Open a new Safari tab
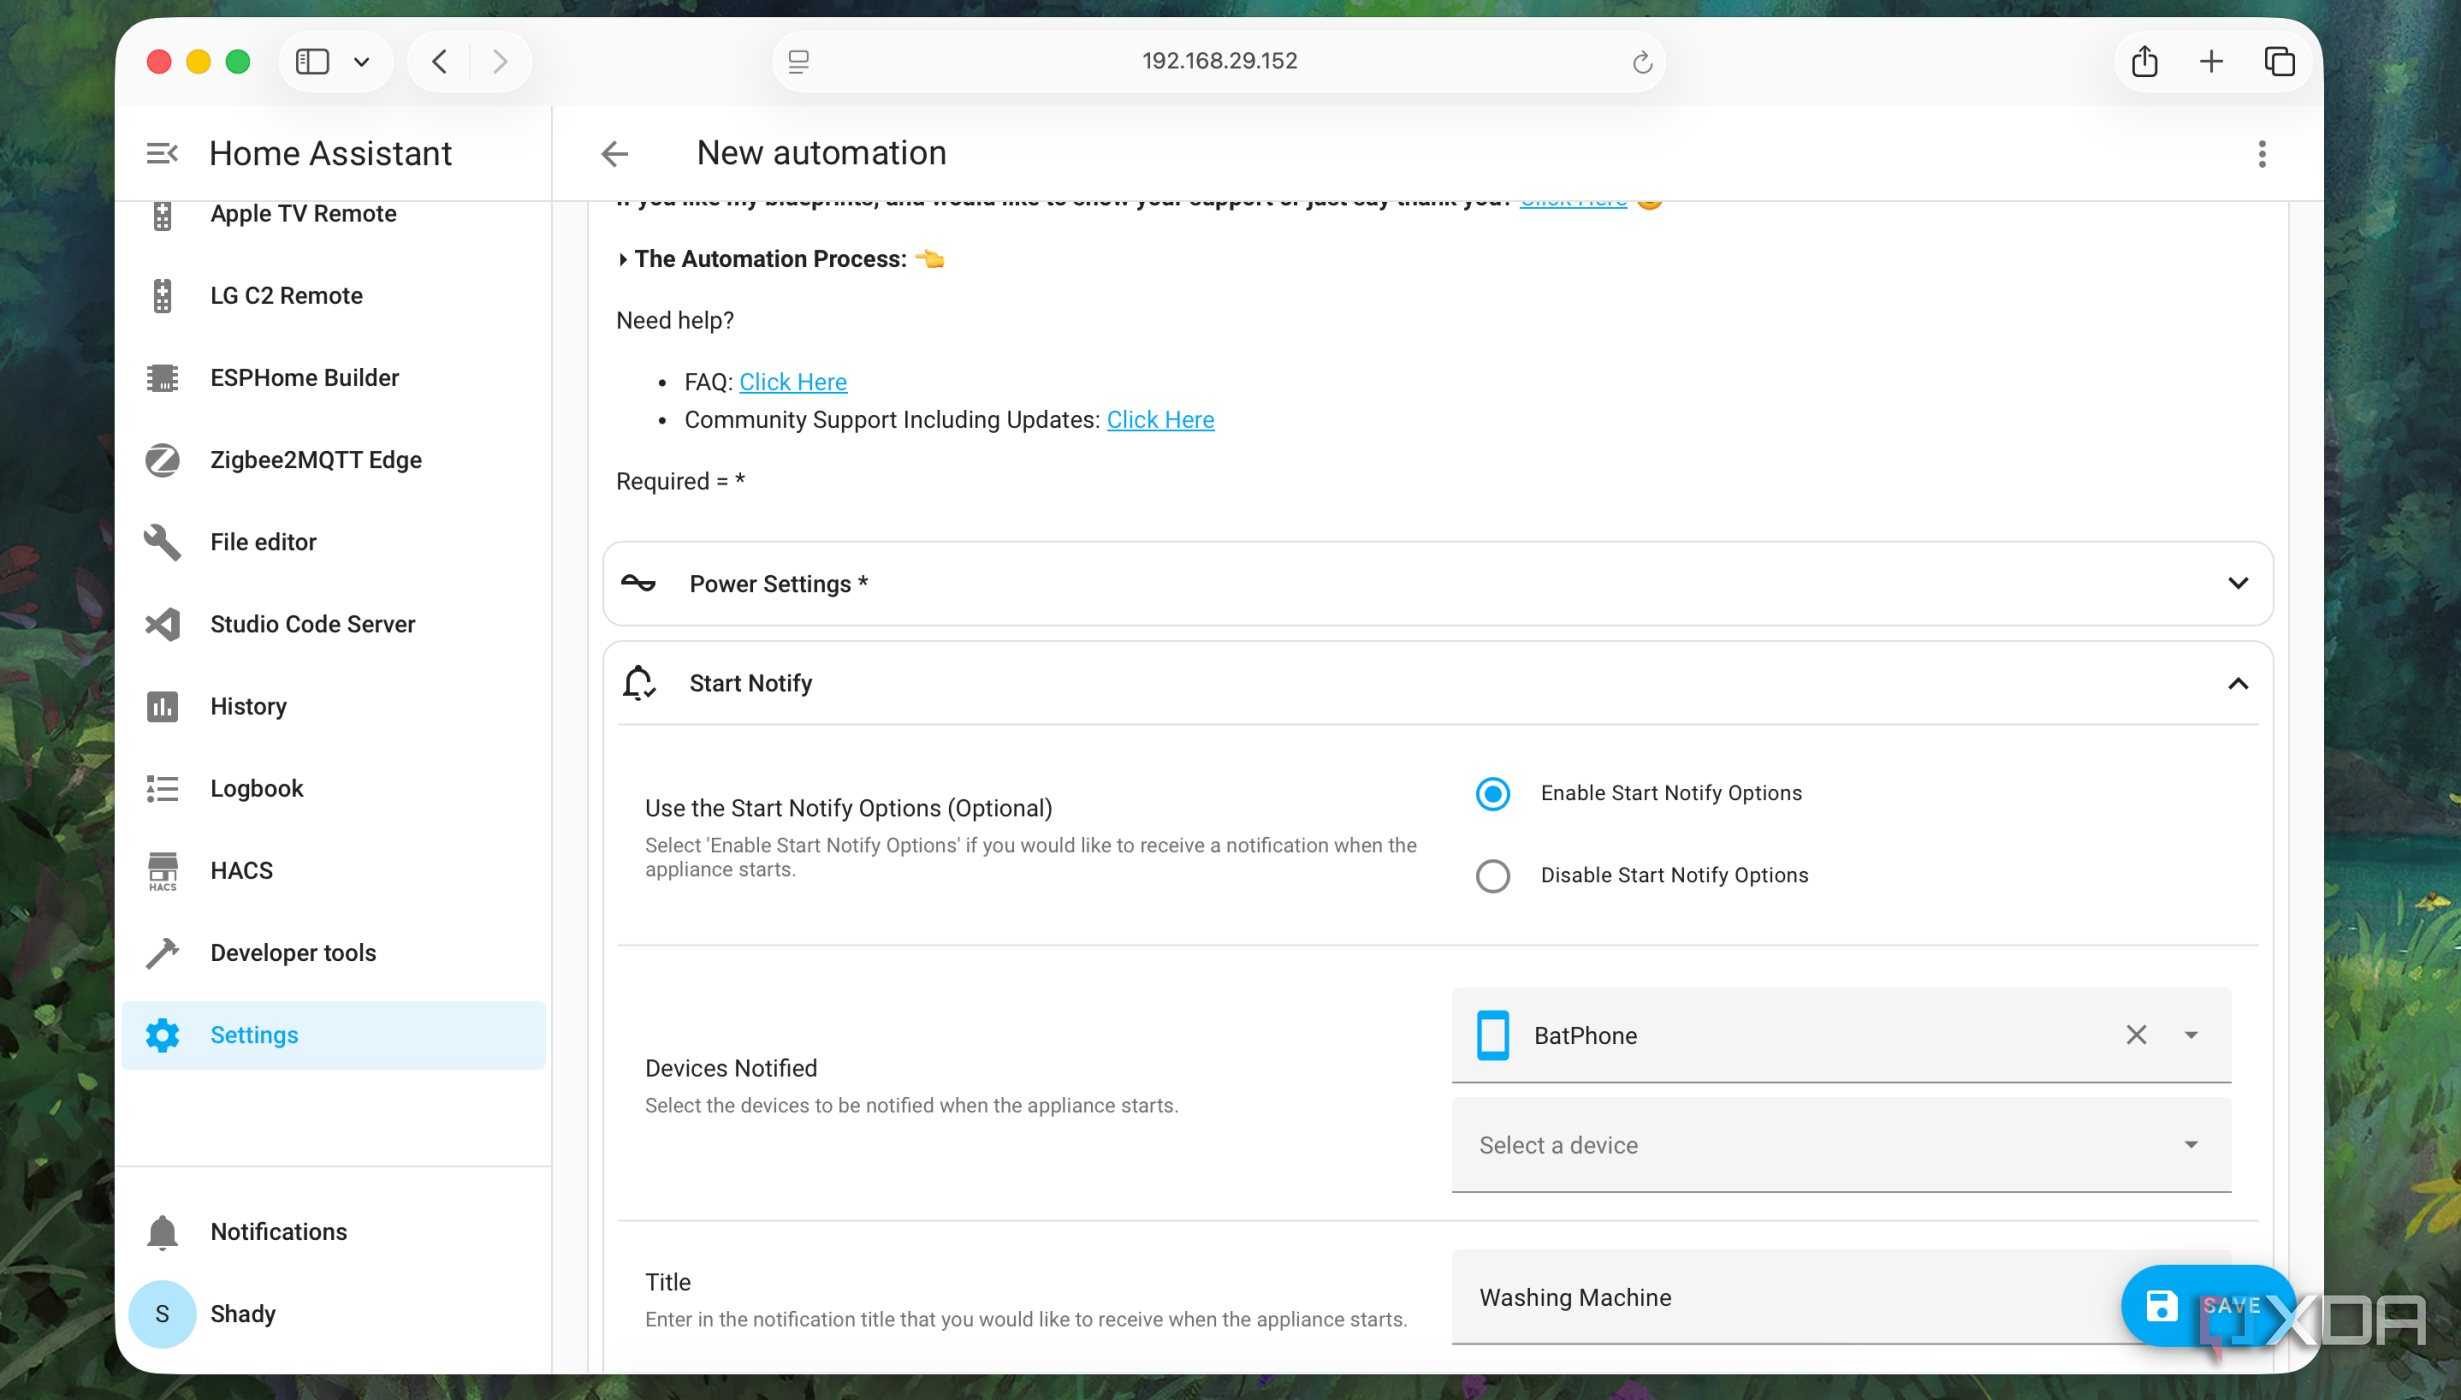Viewport: 2461px width, 1400px height. tap(2211, 61)
